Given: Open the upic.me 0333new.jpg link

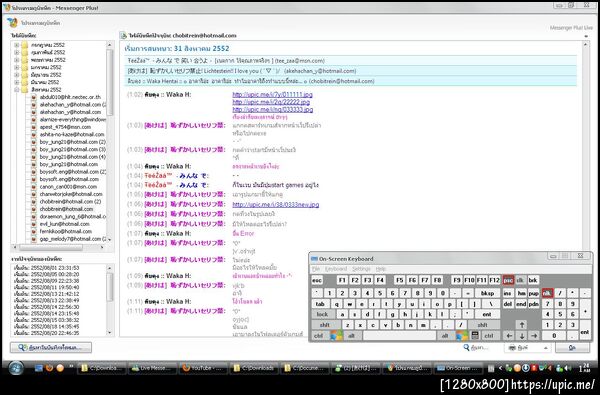Looking at the screenshot, I should [276, 205].
